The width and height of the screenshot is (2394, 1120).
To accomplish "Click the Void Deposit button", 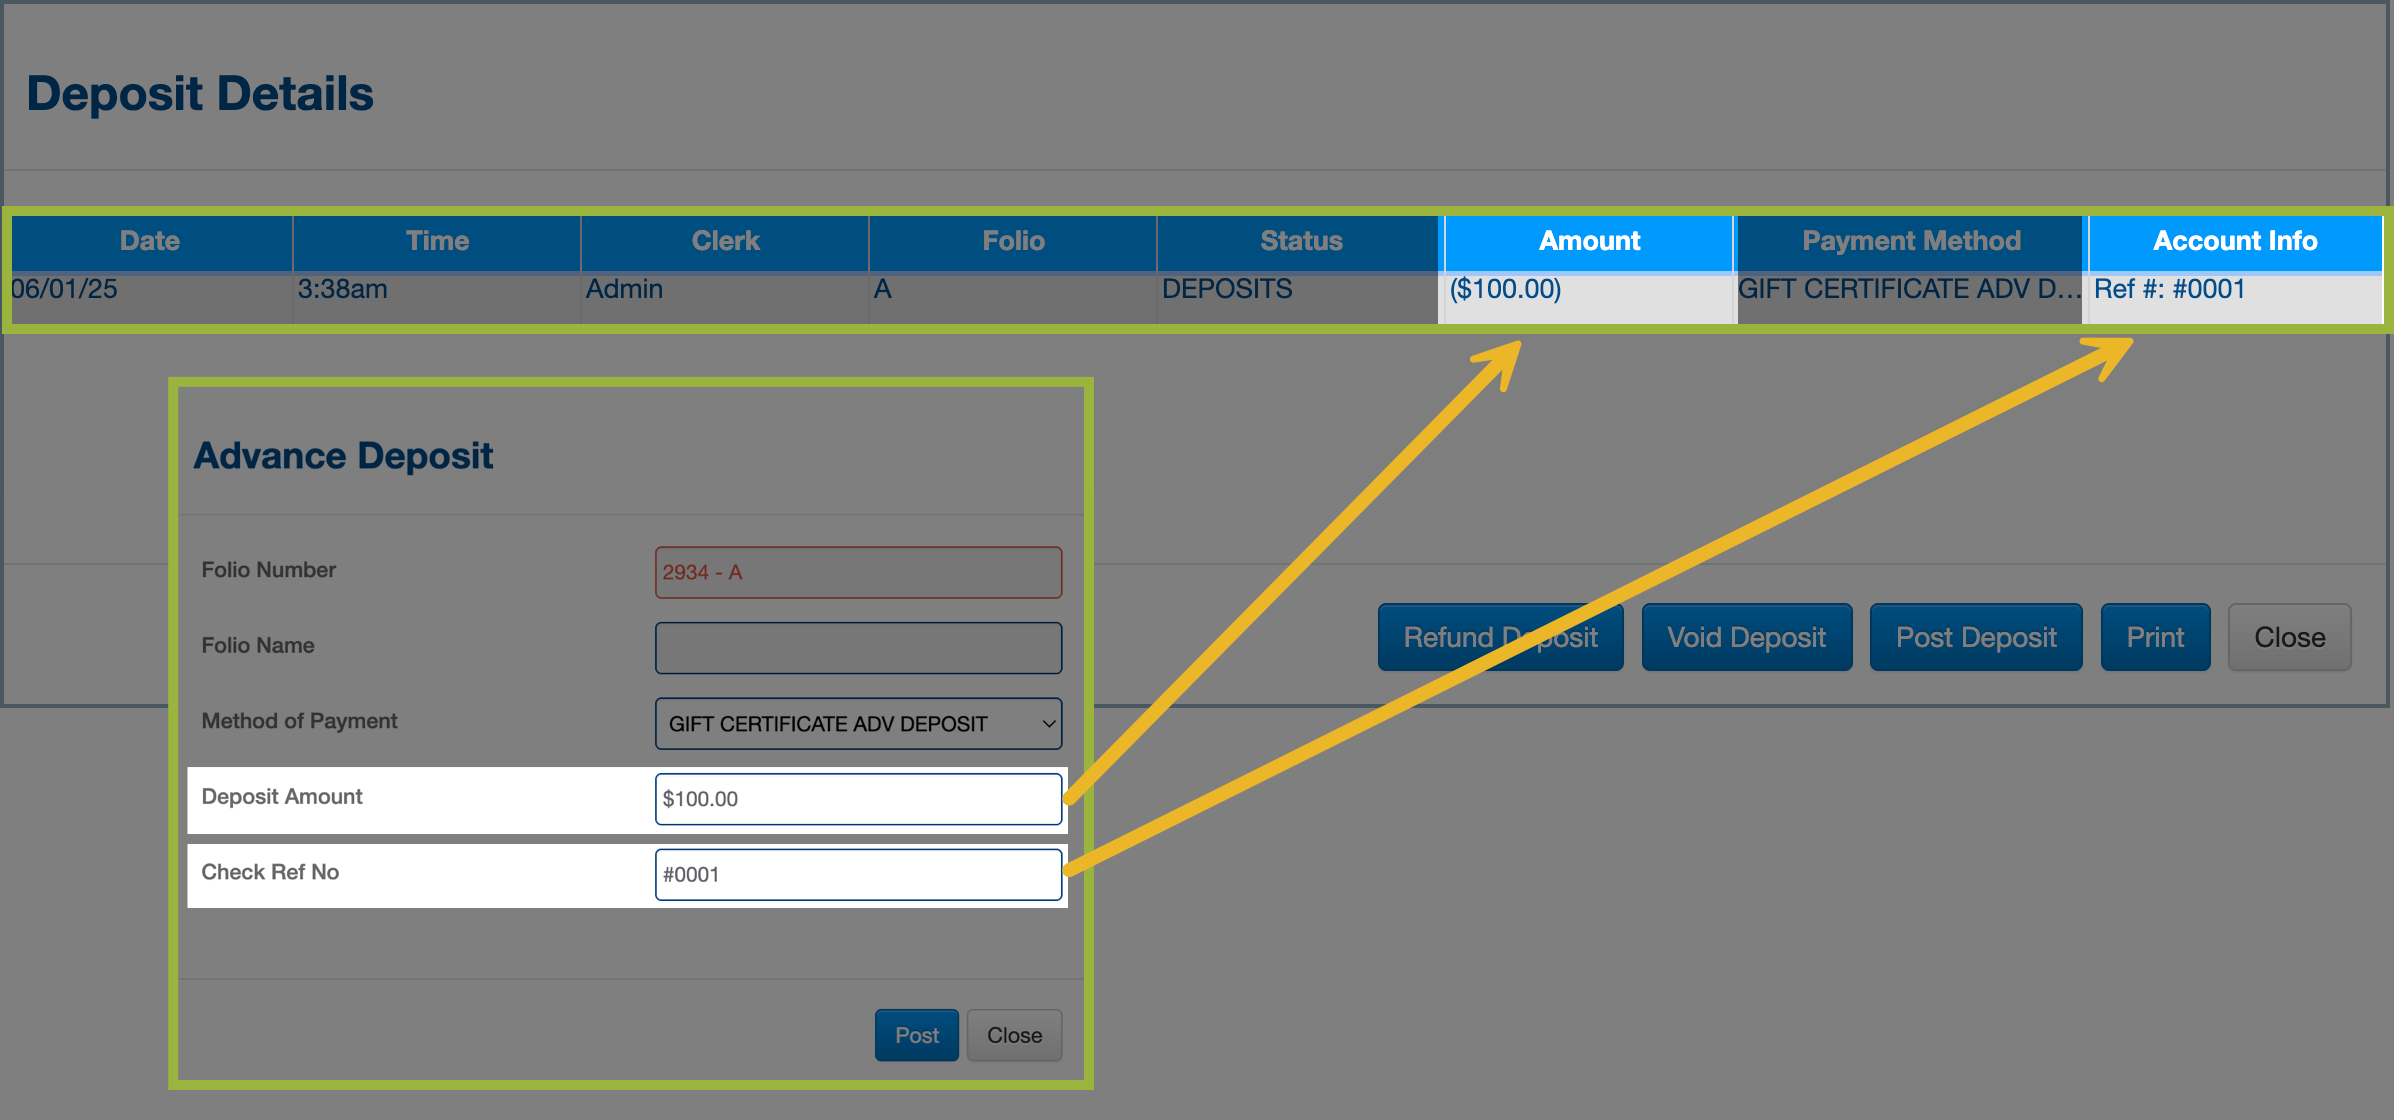I will 1746,637.
